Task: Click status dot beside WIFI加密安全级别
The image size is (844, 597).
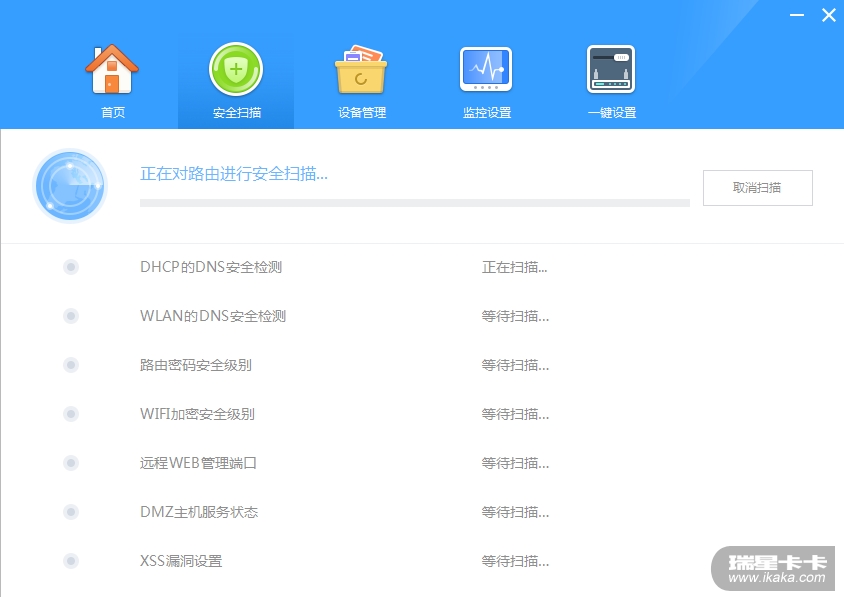Action: (x=71, y=414)
